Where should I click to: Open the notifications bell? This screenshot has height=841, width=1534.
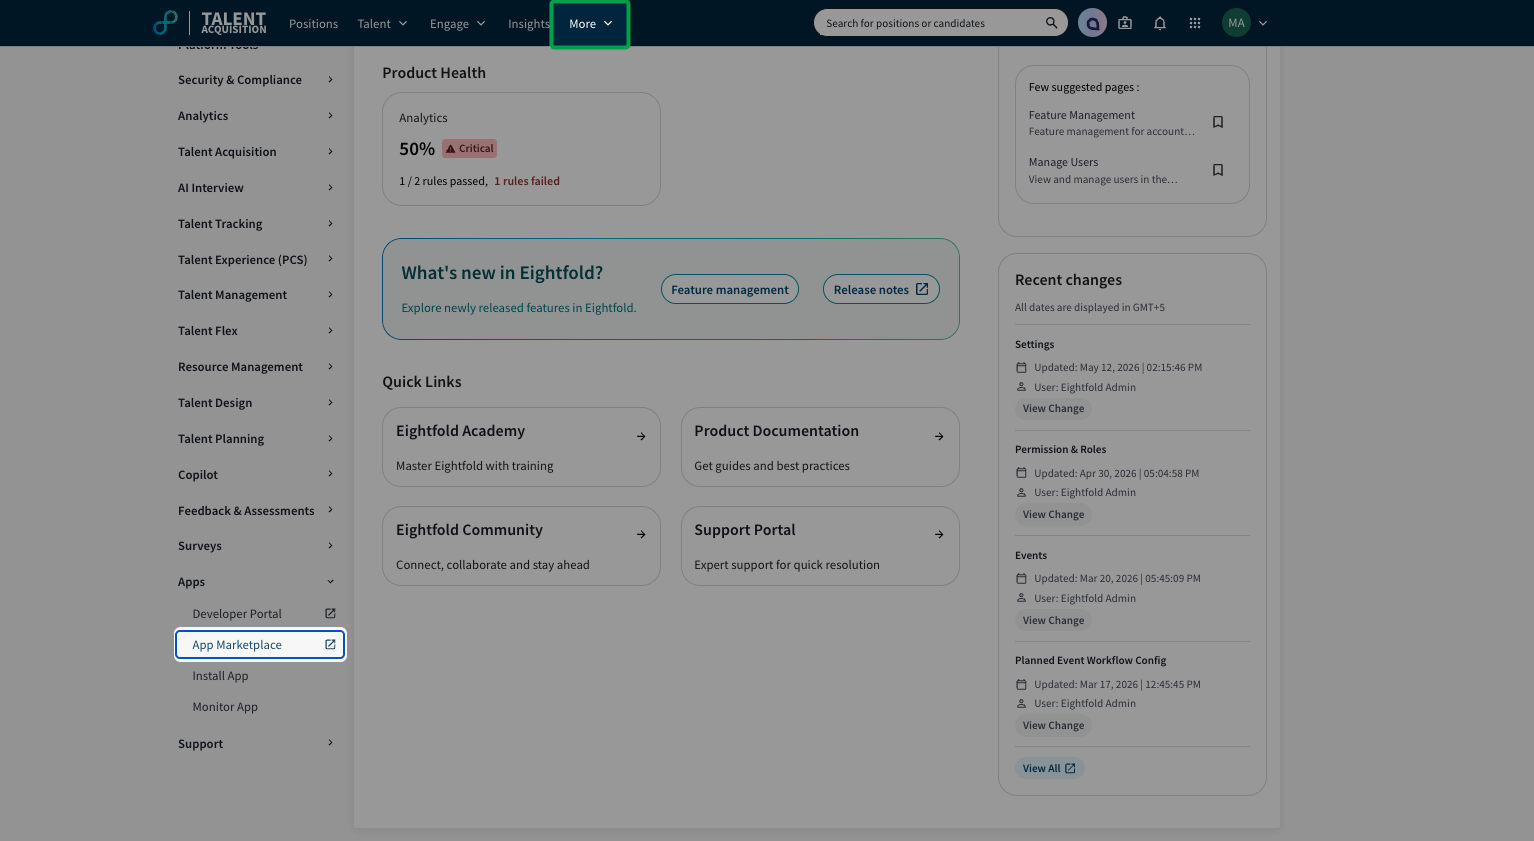point(1160,23)
